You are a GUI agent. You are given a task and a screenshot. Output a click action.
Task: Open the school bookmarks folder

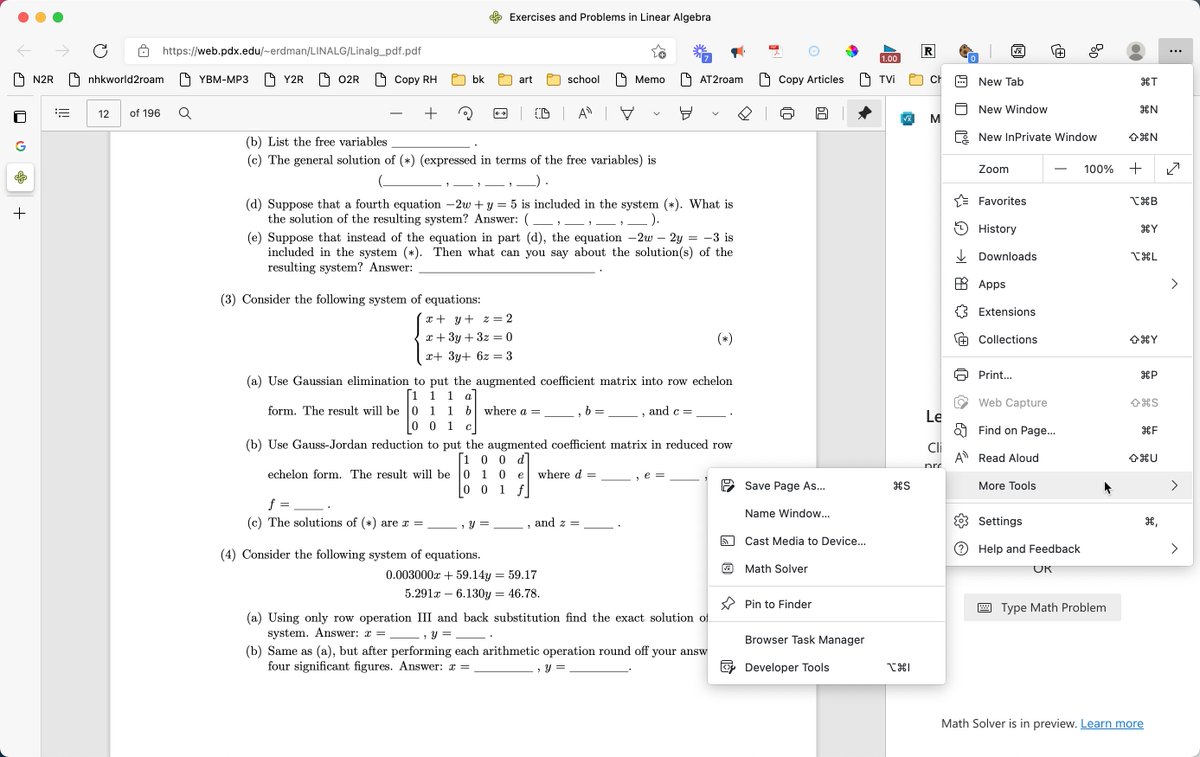574,80
